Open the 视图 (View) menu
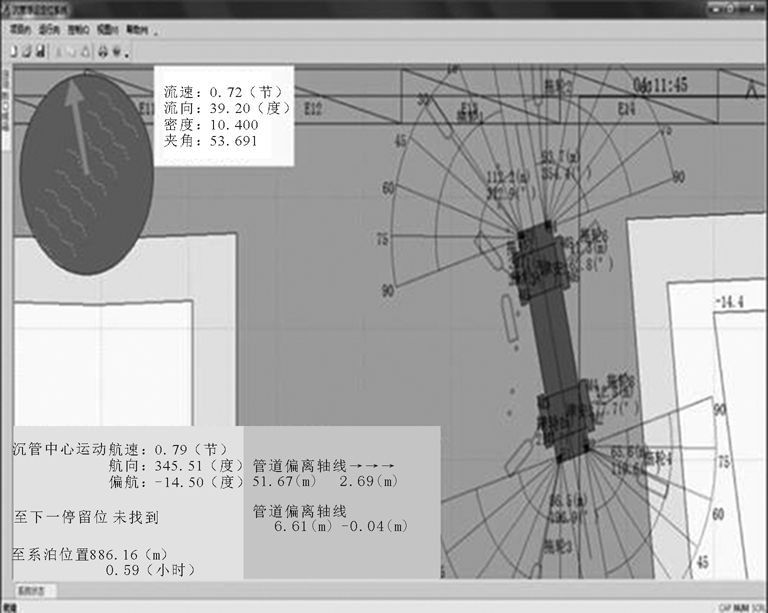 107,30
